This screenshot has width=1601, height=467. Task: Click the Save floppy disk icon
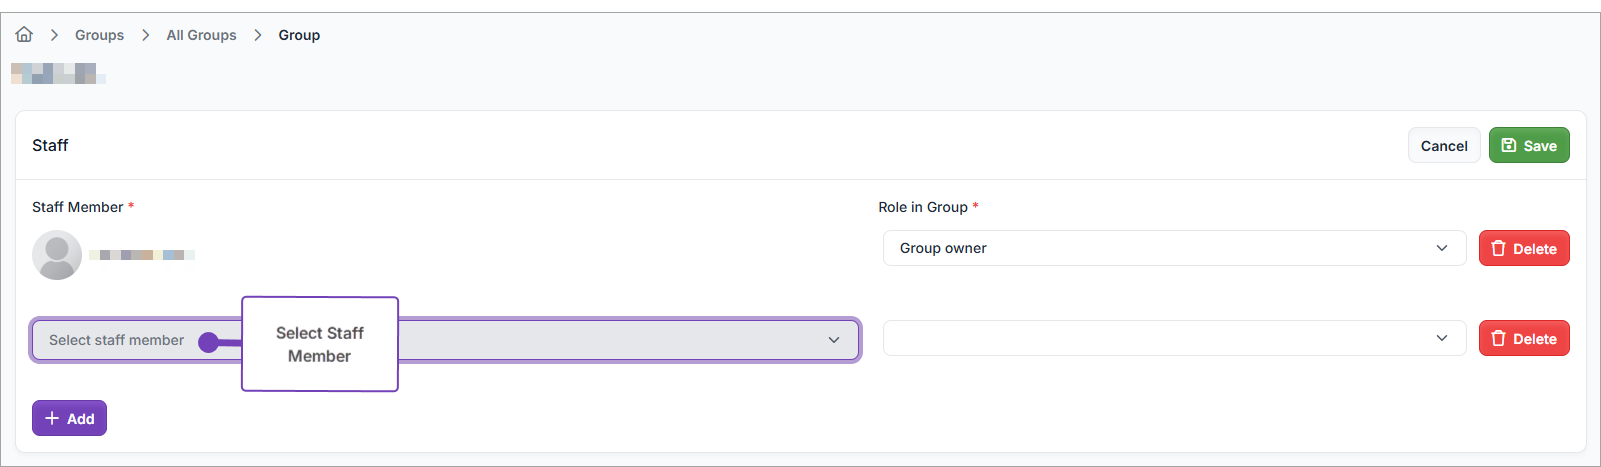[x=1509, y=145]
